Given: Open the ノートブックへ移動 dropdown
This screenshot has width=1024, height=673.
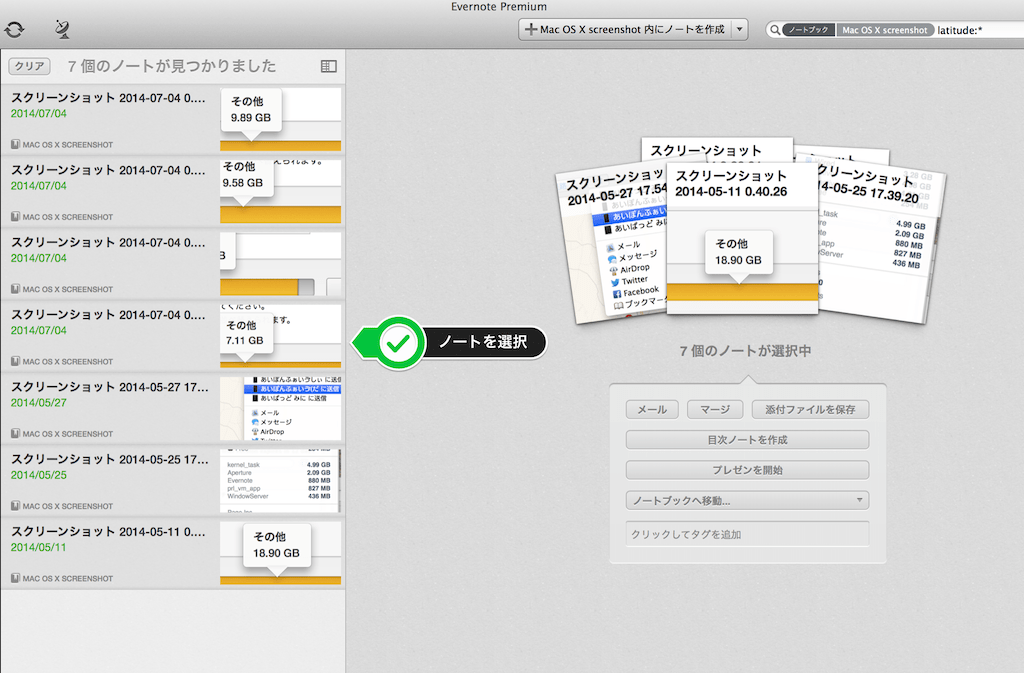Looking at the screenshot, I should 747,500.
